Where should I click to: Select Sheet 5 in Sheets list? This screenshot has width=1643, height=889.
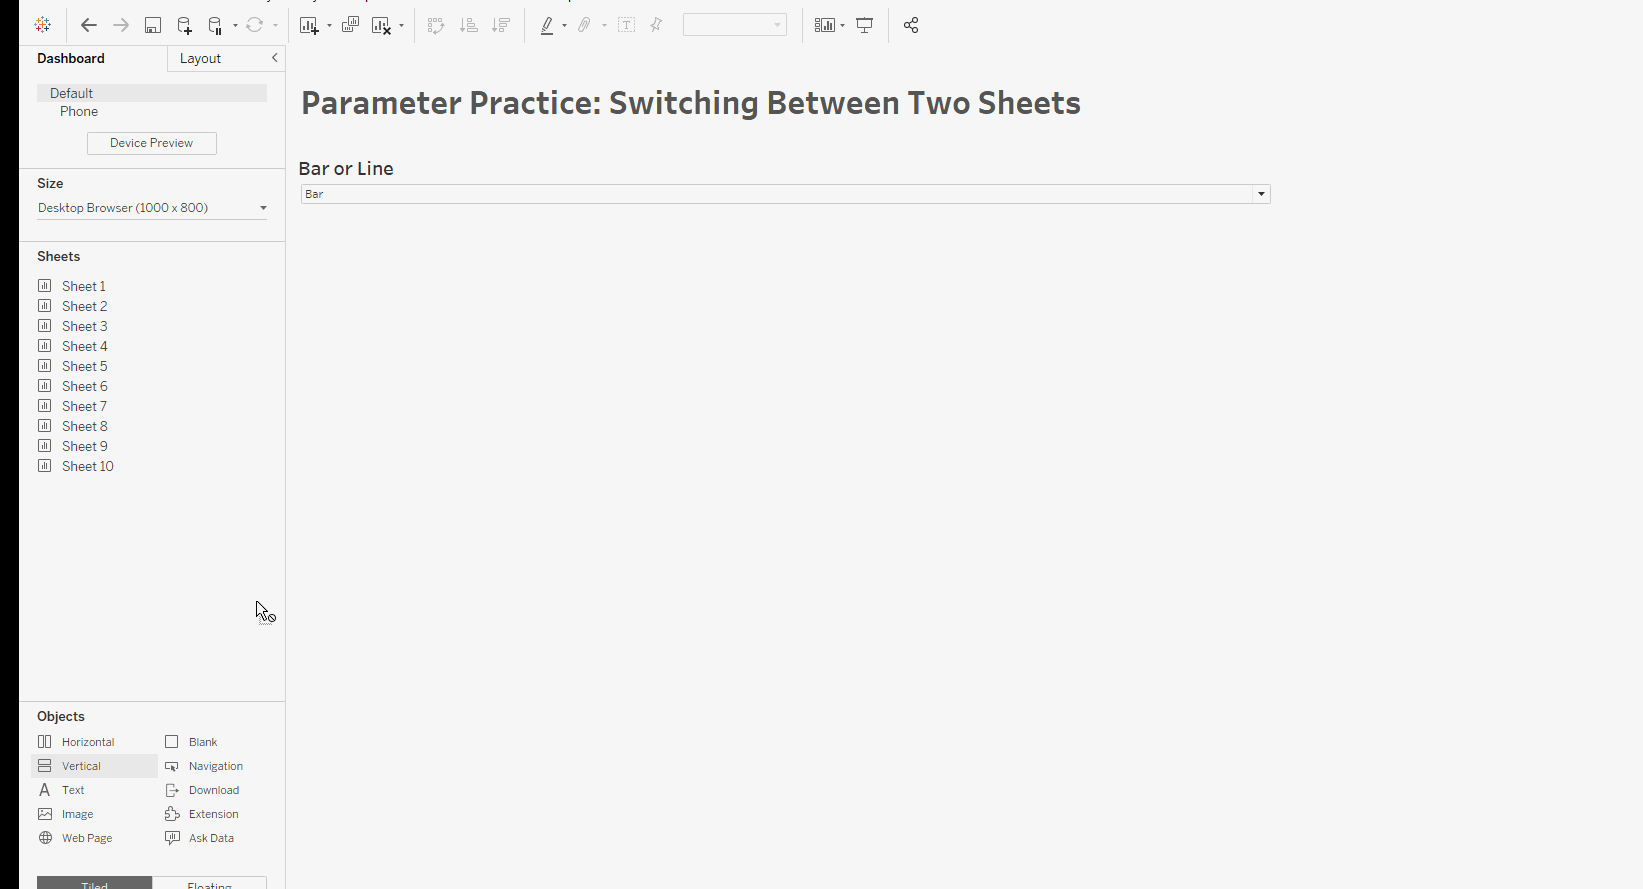tap(84, 366)
